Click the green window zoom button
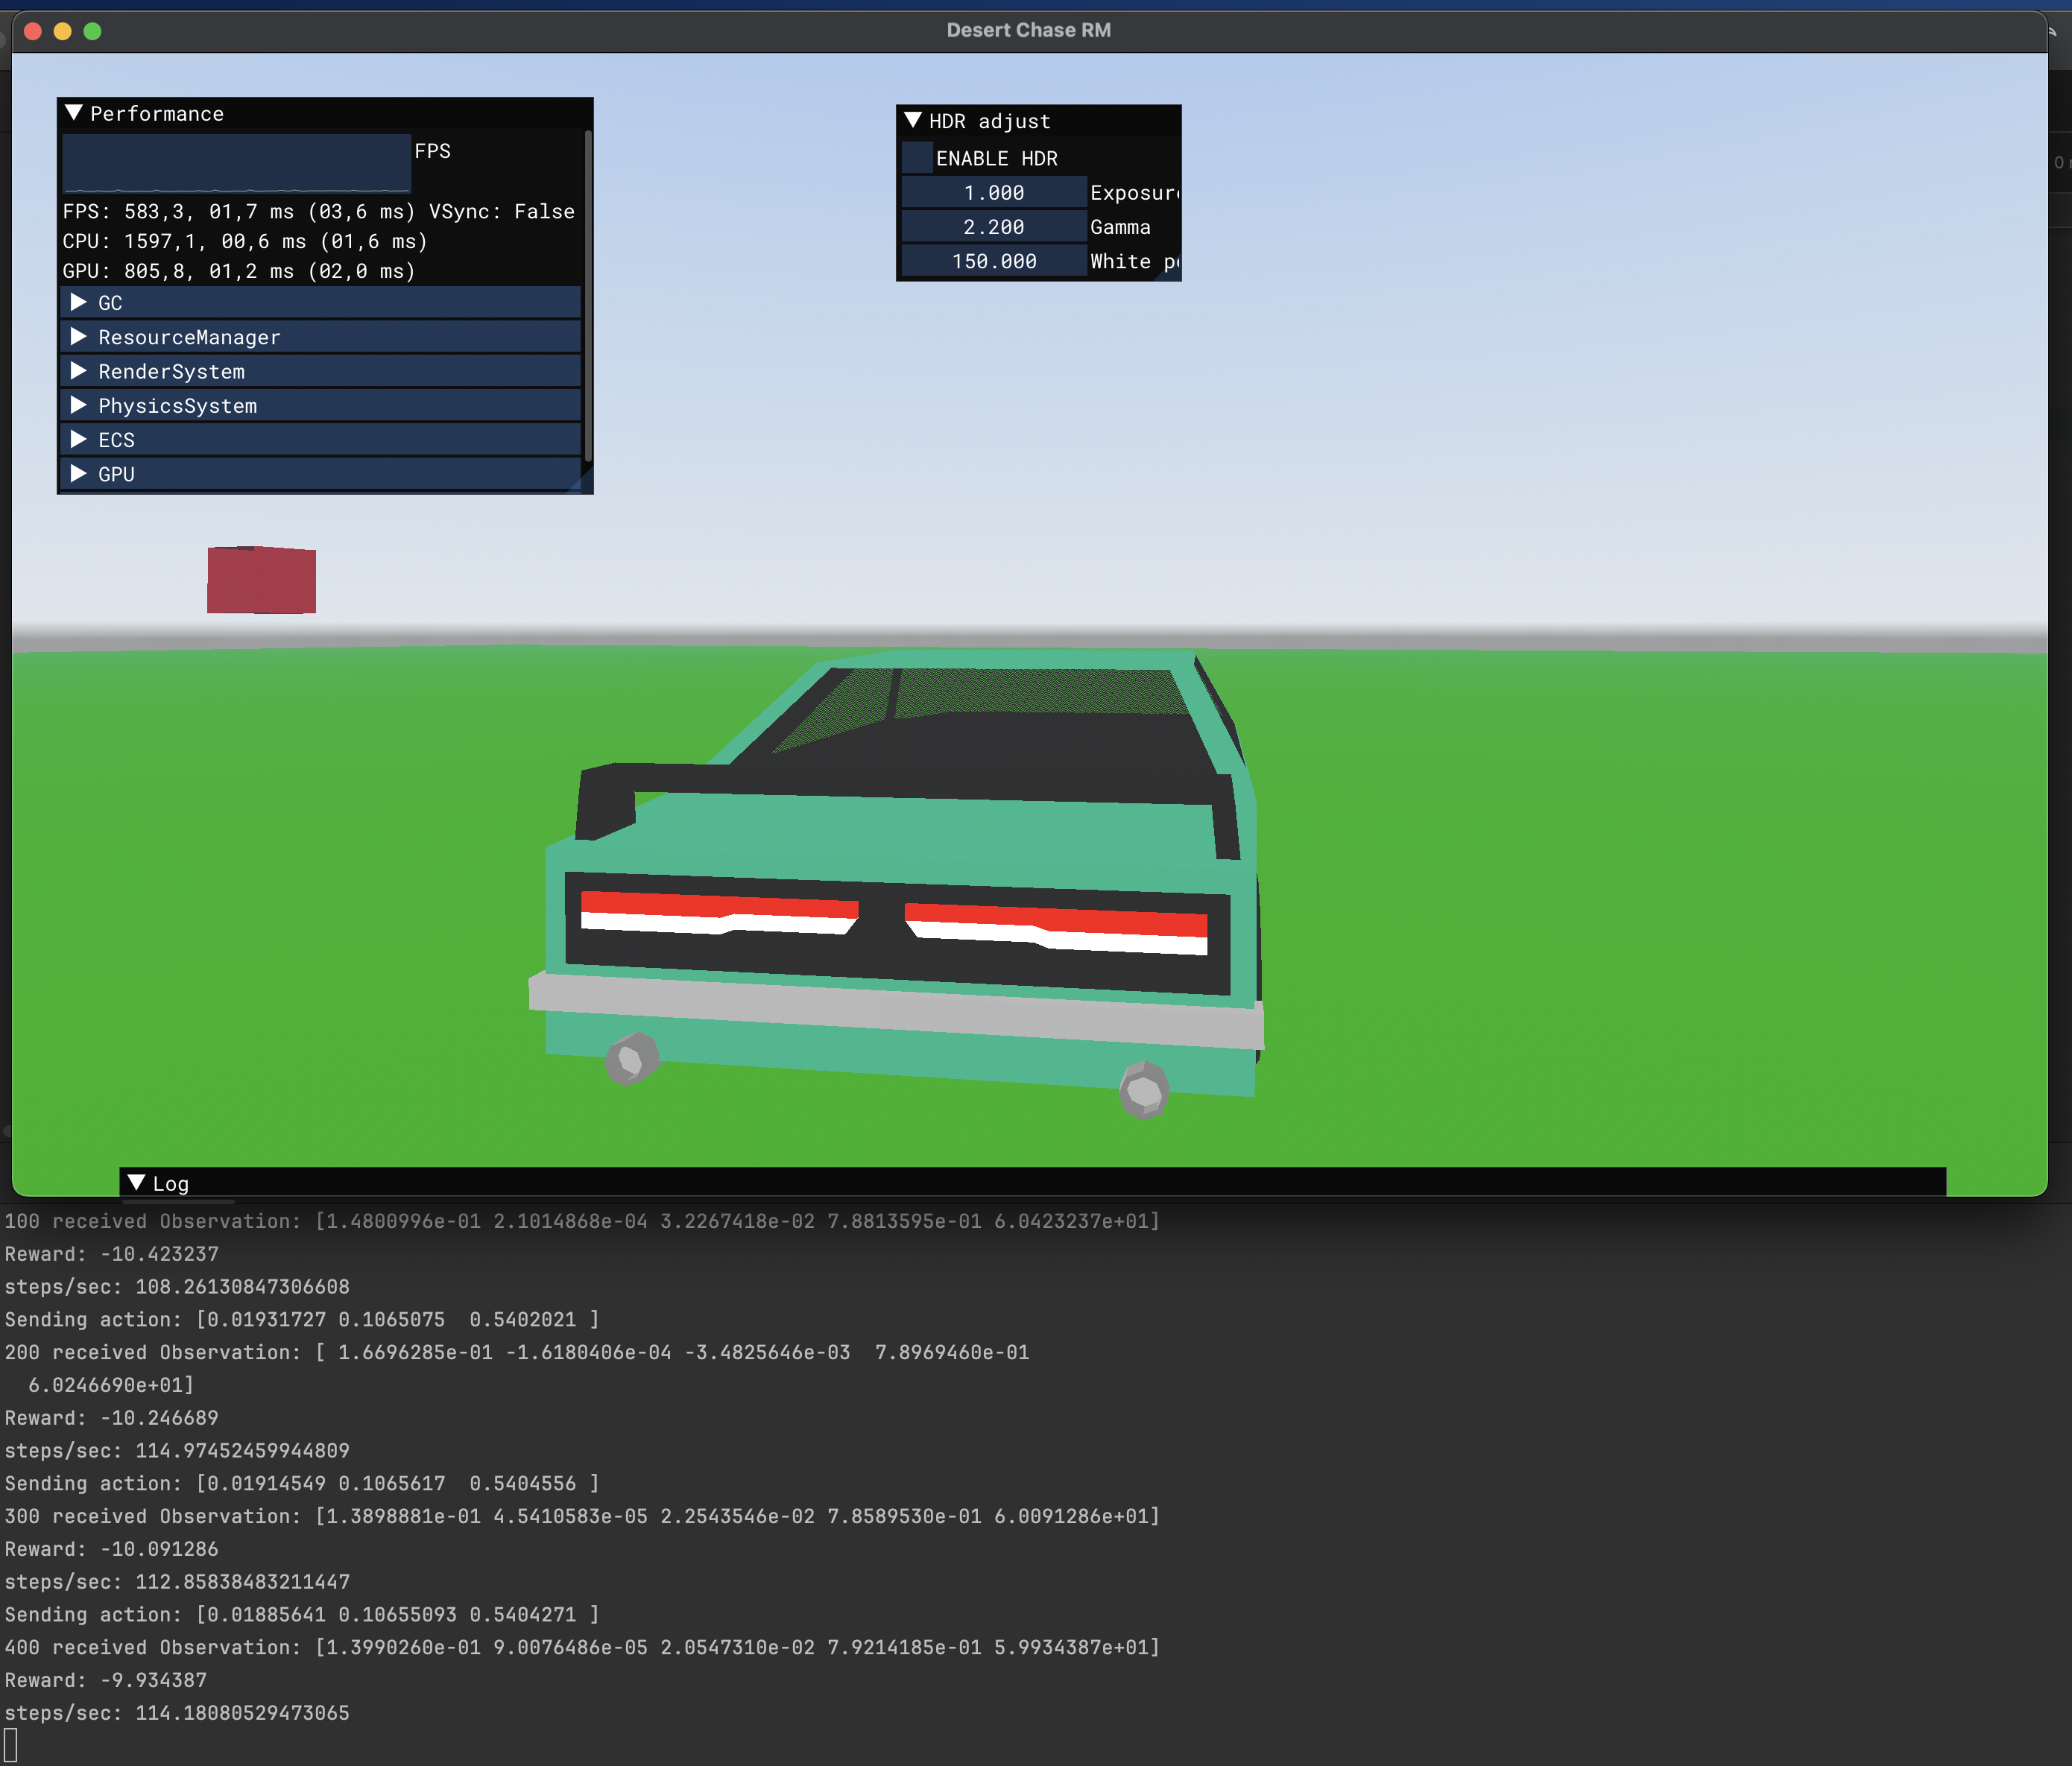This screenshot has width=2072, height=1766. tap(93, 31)
